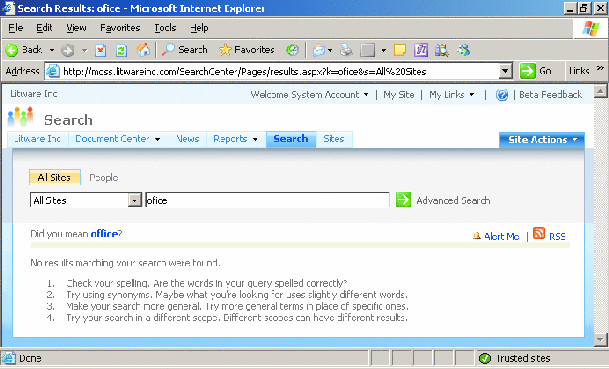Select the Sites navigation tab
Image resolution: width=609 pixels, height=369 pixels.
(334, 139)
